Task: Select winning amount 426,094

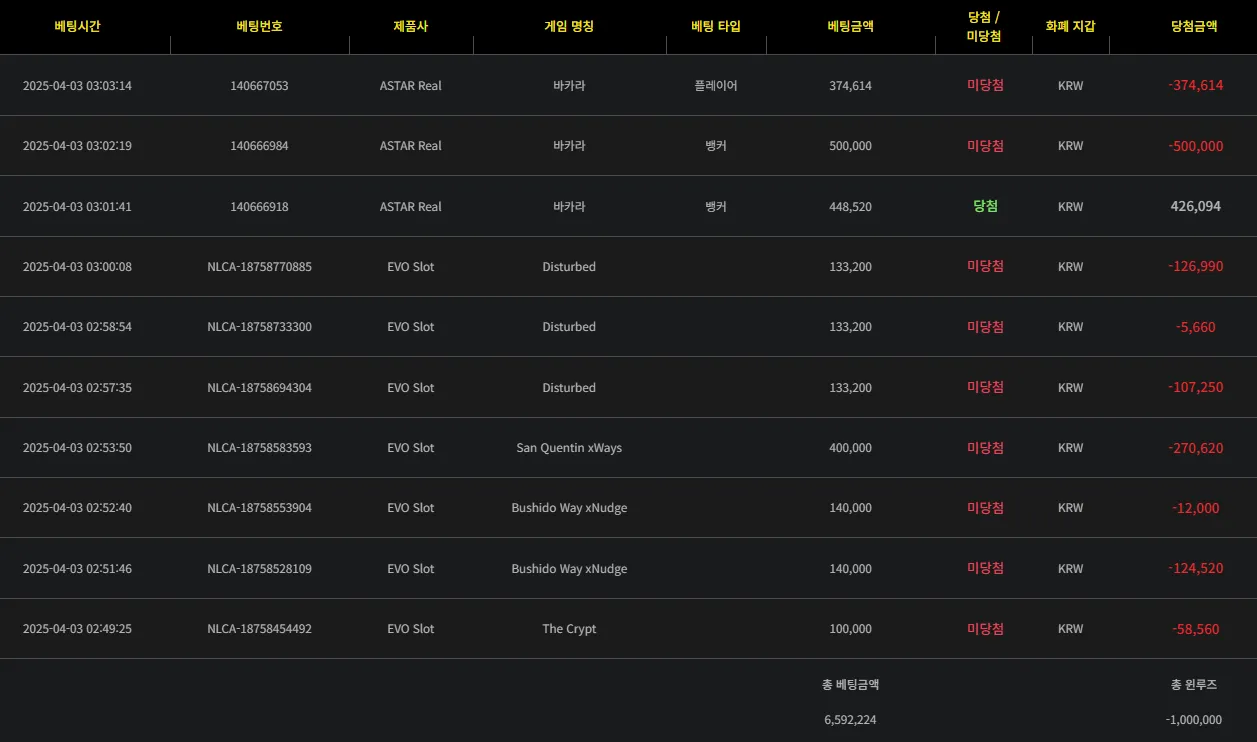Action: 1196,206
